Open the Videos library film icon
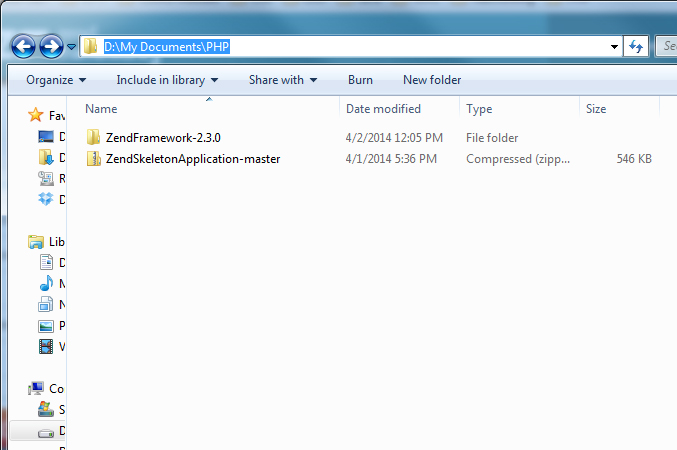The image size is (677, 450). coord(46,346)
